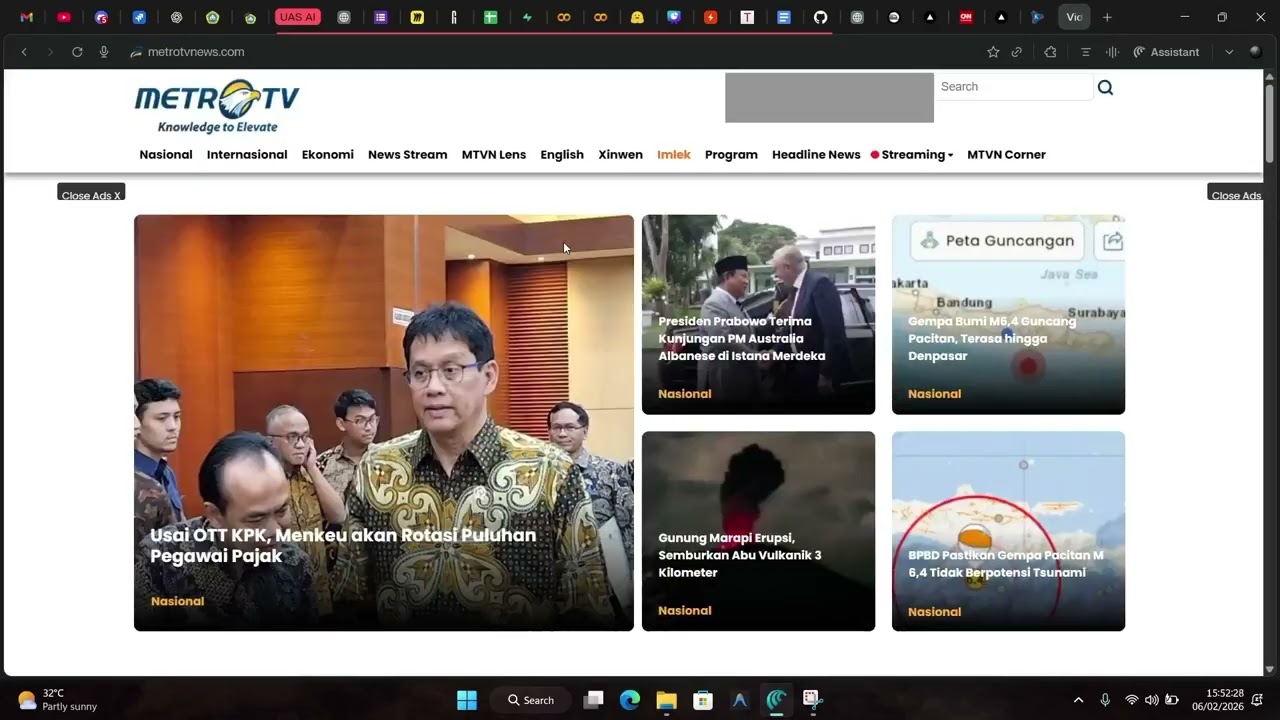The image size is (1280, 720).
Task: Expand the Streaming dropdown menu
Action: click(x=912, y=155)
